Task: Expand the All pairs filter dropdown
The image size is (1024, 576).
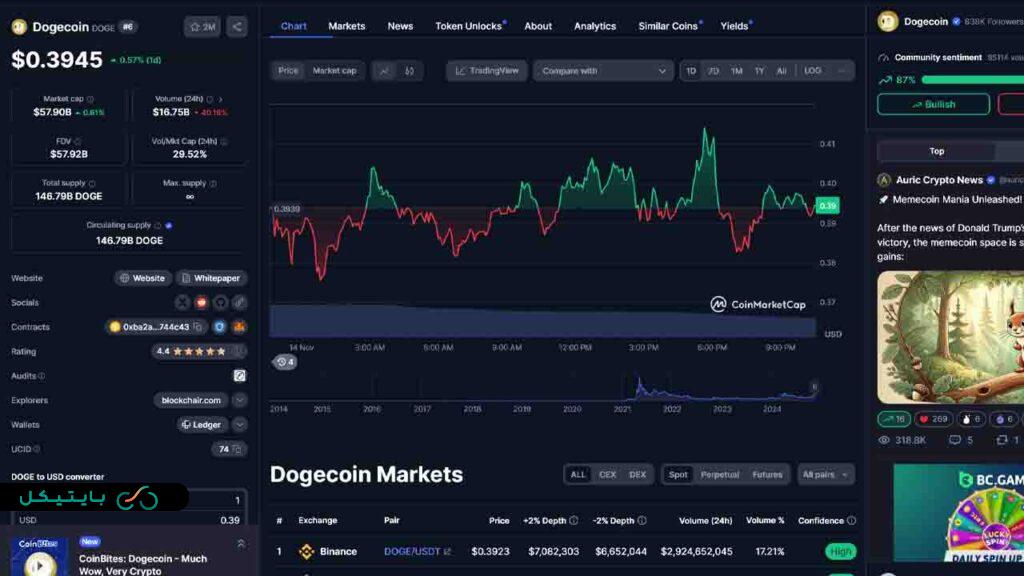Action: [x=826, y=474]
